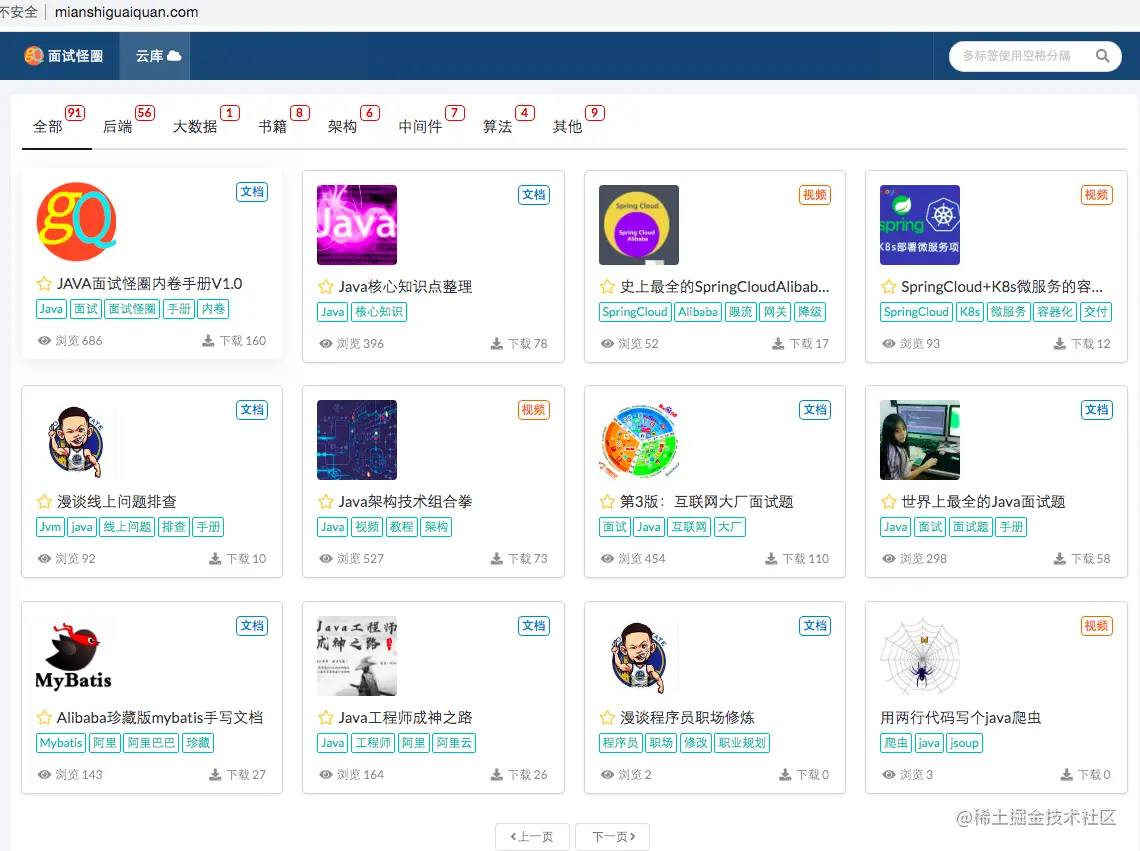
Task: Click the Jvm tag
Action: [x=50, y=527]
